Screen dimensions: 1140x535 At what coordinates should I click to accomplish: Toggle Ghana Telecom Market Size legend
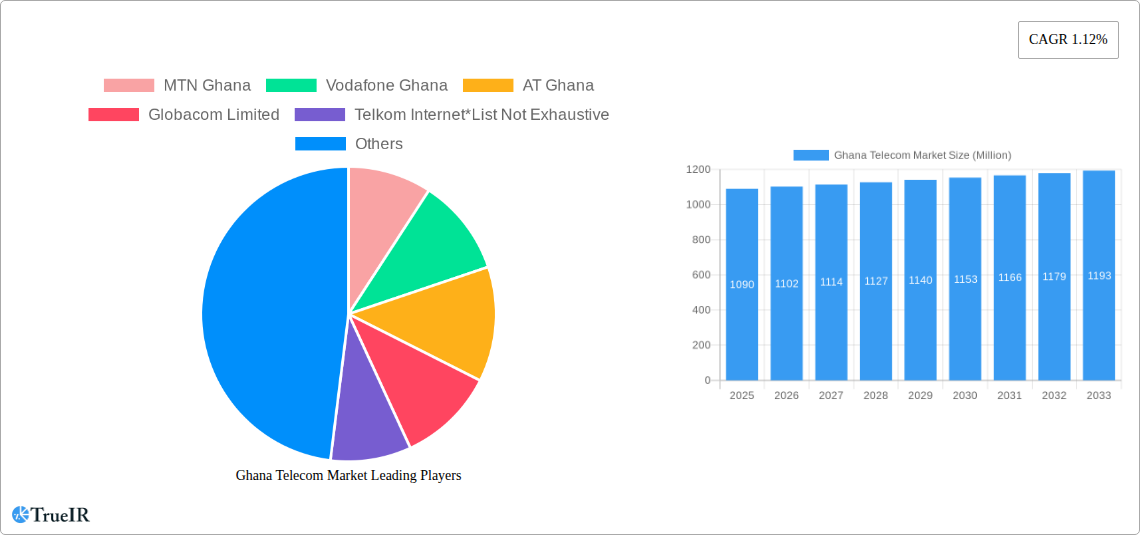click(902, 155)
